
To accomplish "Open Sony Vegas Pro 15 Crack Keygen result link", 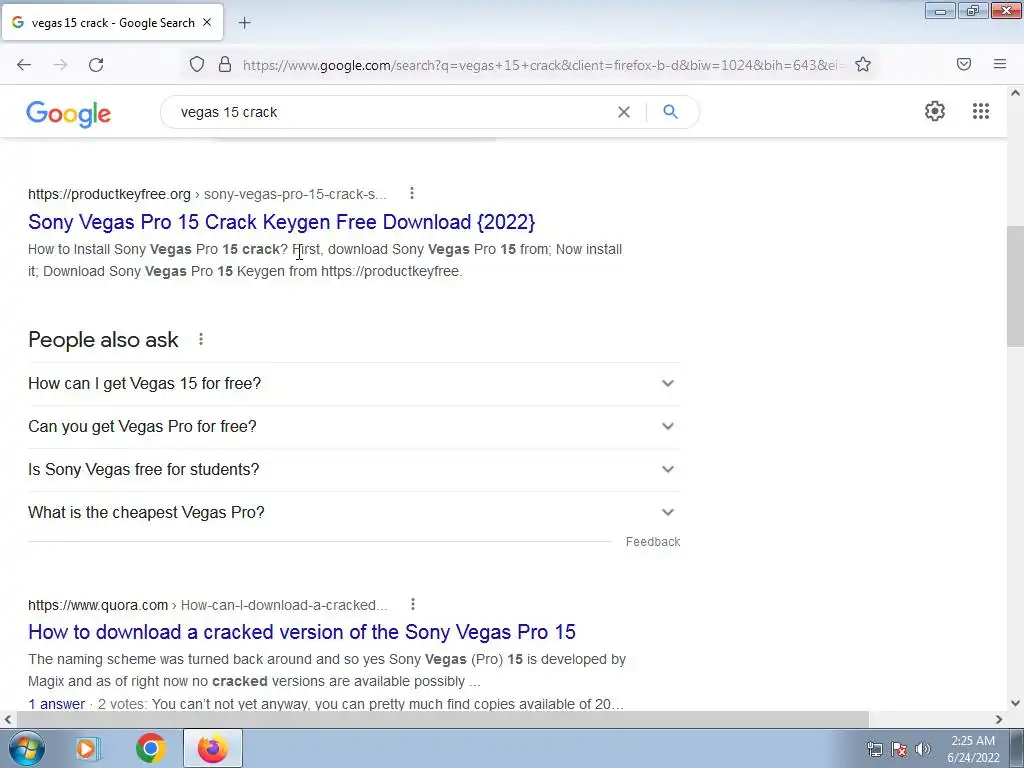I will [x=281, y=222].
